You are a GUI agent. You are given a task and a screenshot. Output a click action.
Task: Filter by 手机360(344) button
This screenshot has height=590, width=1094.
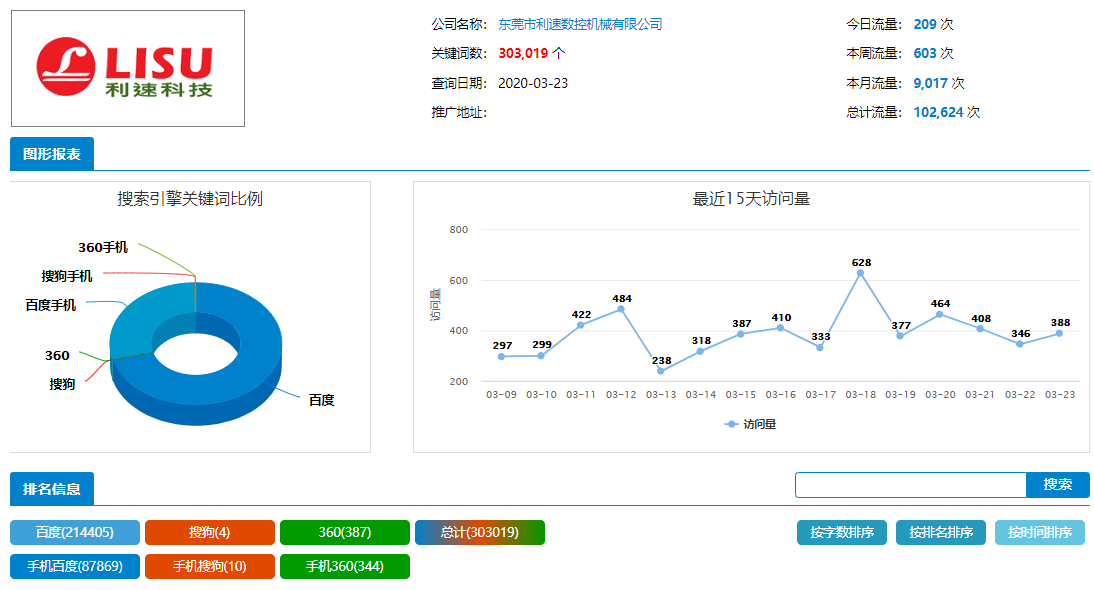pos(345,566)
